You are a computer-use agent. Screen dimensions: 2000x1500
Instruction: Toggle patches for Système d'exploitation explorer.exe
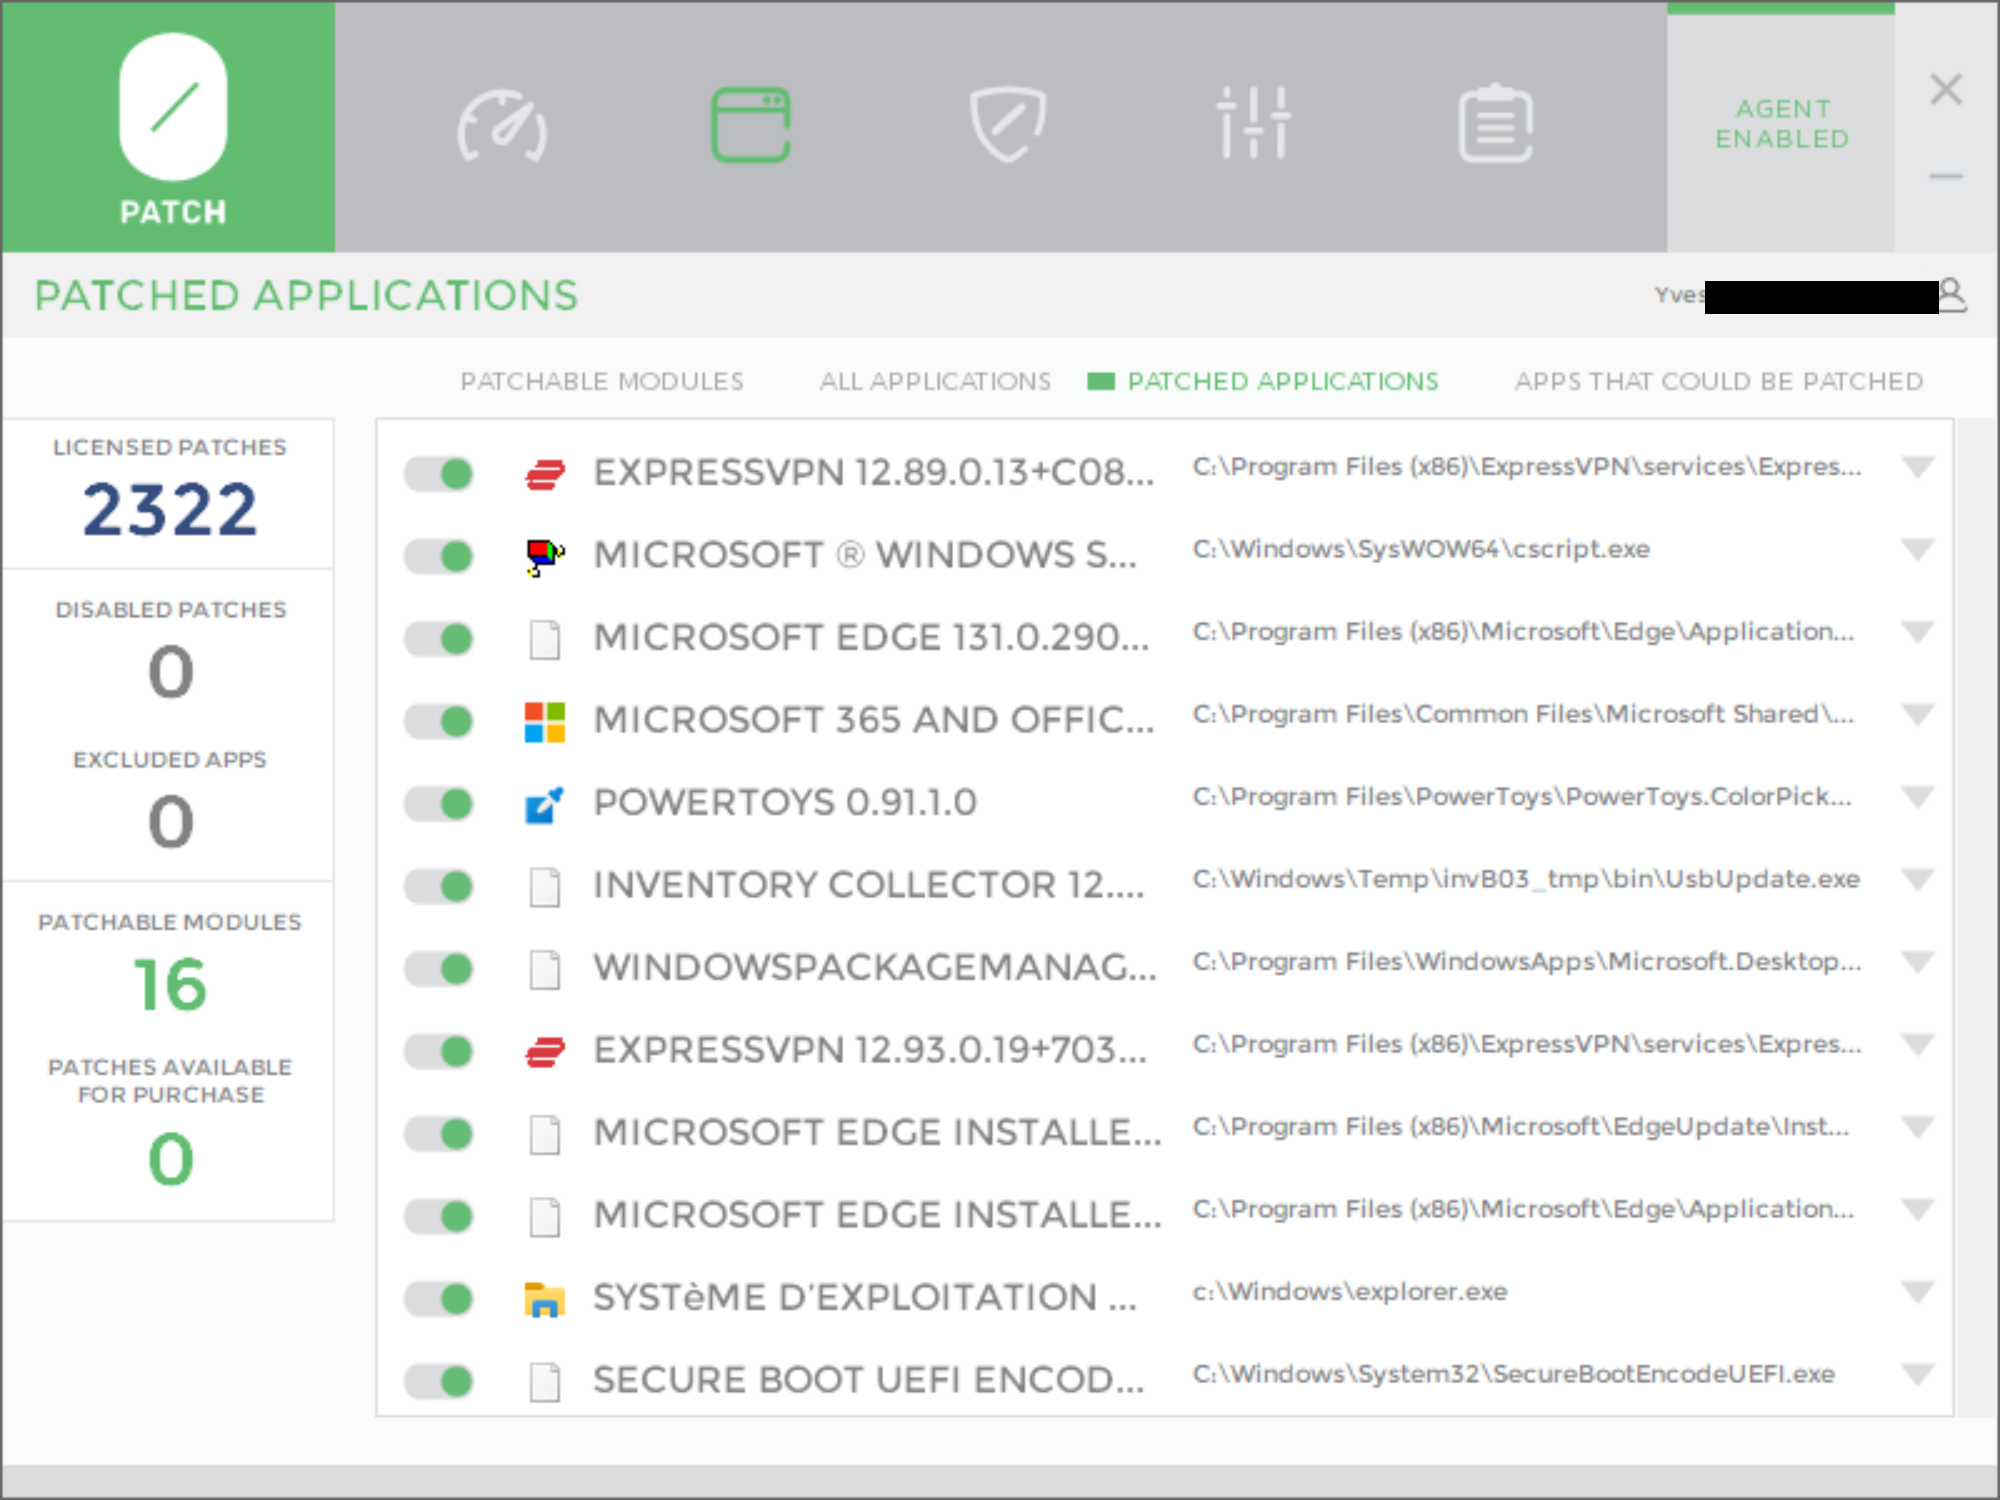click(439, 1298)
